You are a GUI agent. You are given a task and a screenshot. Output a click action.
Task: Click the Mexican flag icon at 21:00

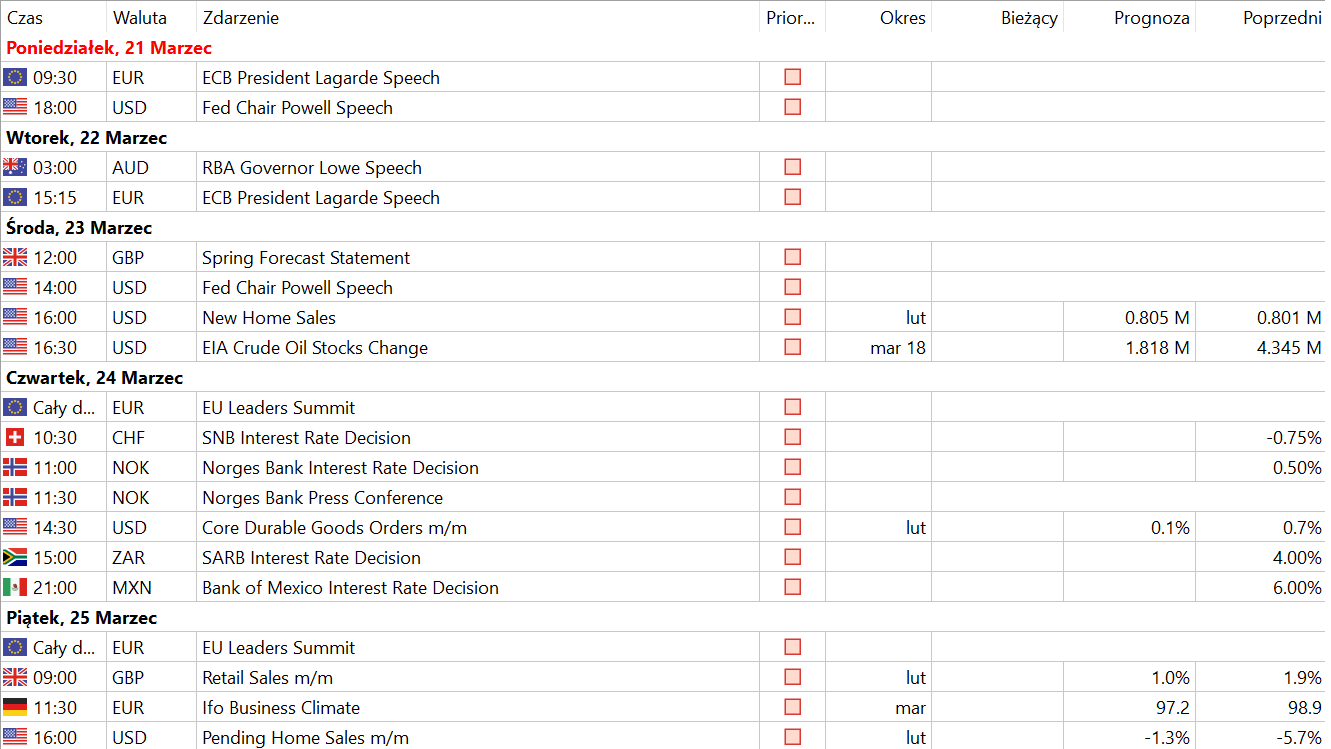coord(15,587)
